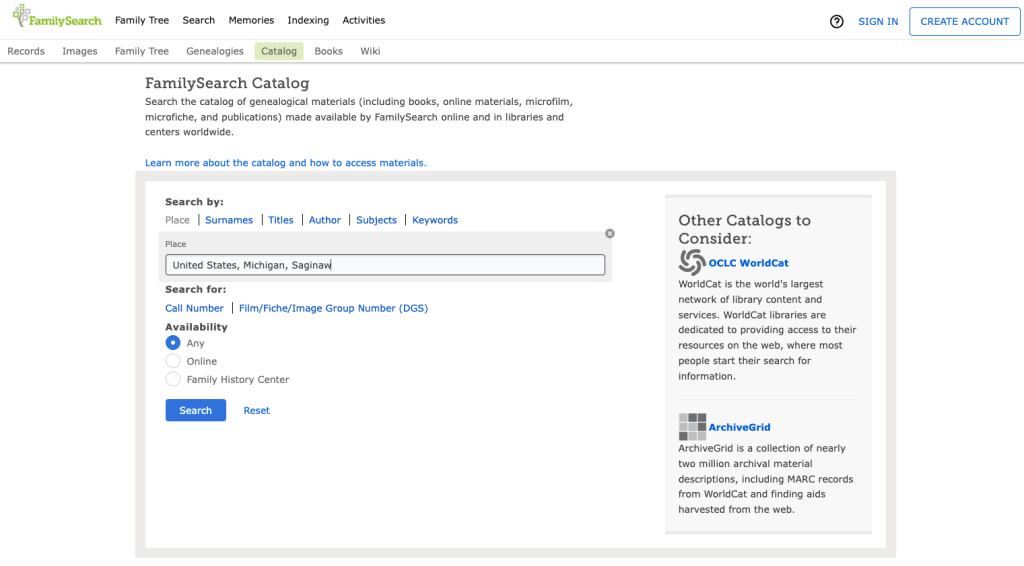Open the Learn more about catalog link
Image resolution: width=1024 pixels, height=566 pixels.
[x=285, y=163]
